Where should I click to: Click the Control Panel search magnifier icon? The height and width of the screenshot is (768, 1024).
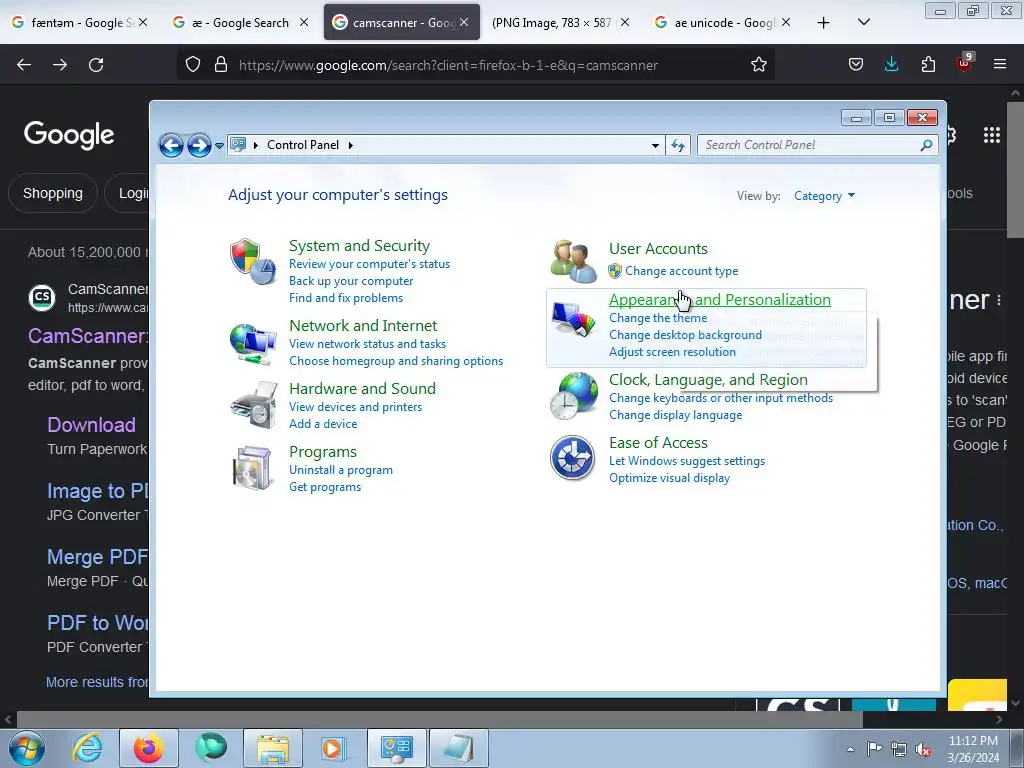coord(926,145)
